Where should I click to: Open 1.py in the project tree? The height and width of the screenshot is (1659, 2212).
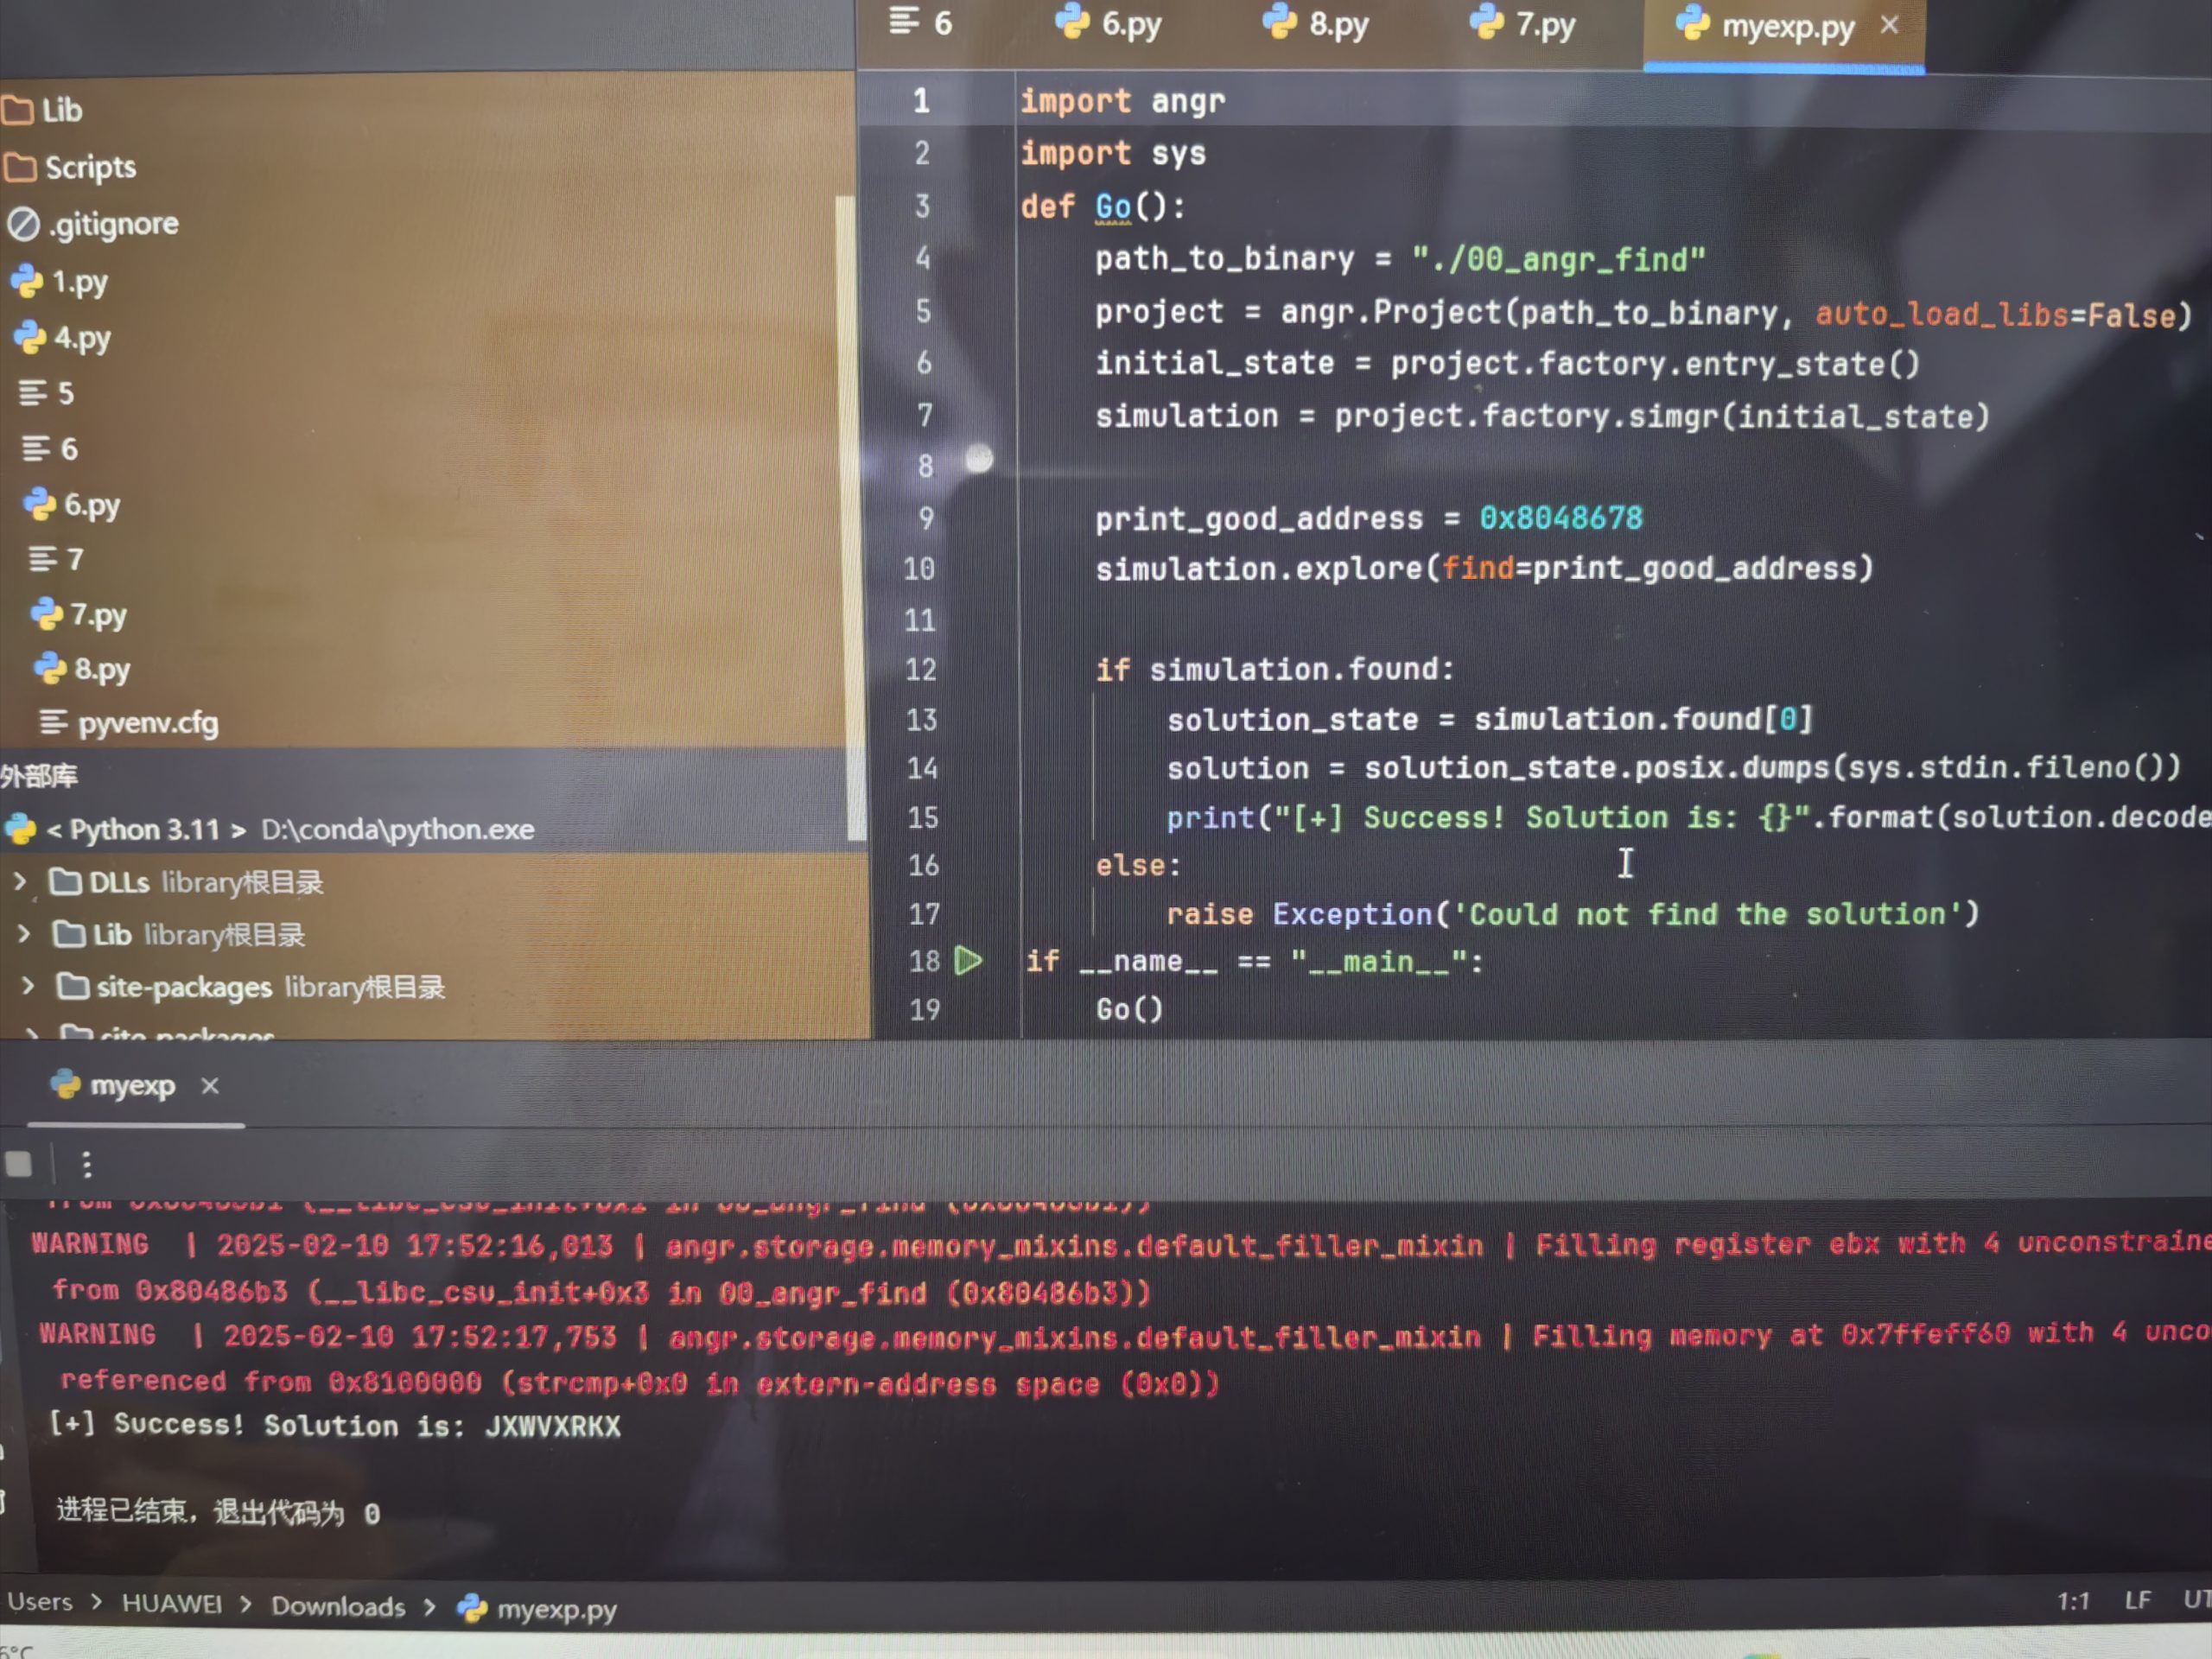click(60, 282)
